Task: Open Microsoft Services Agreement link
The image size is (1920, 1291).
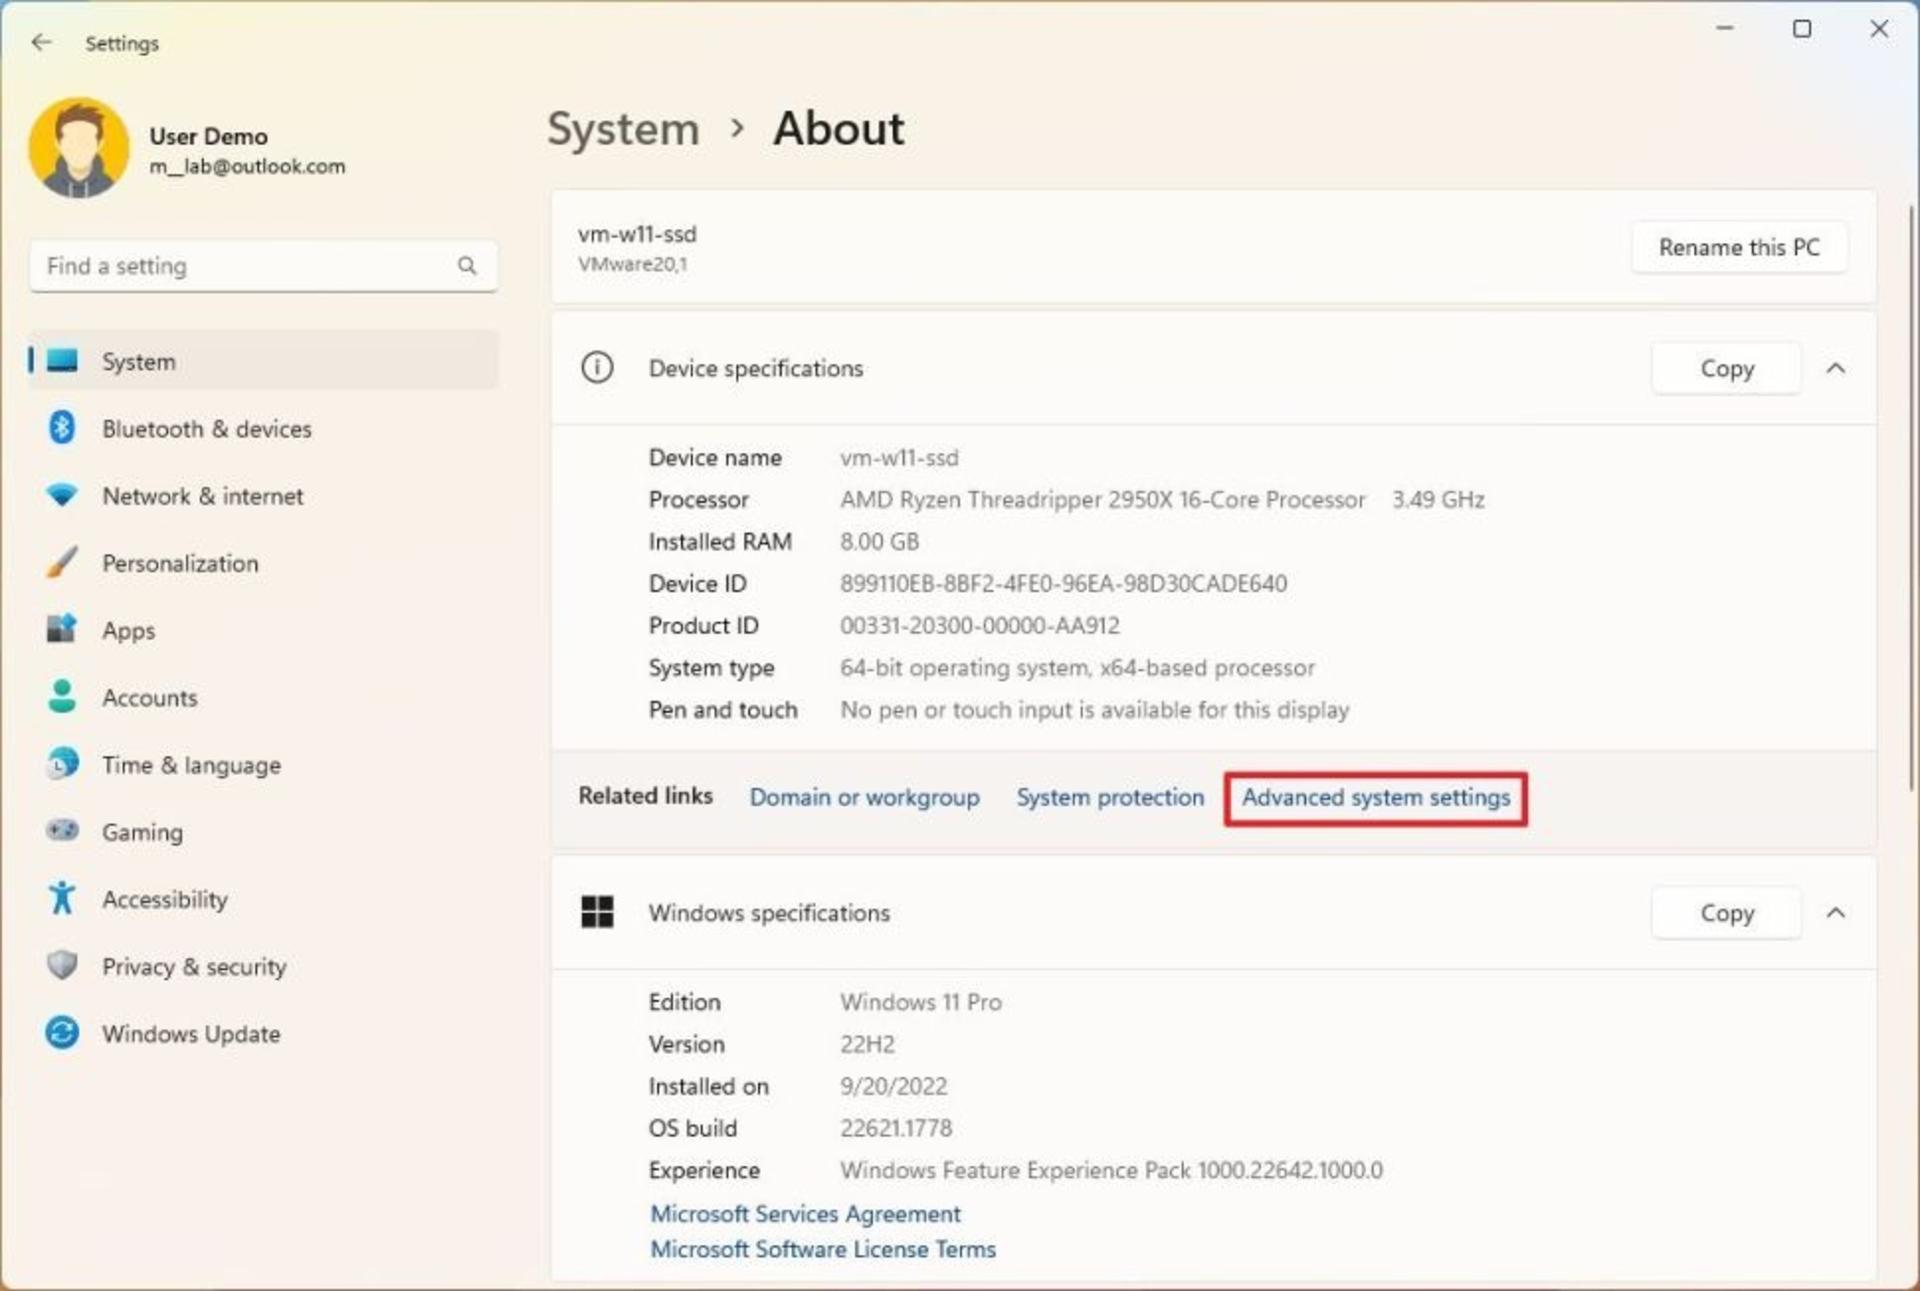Action: 805,1213
